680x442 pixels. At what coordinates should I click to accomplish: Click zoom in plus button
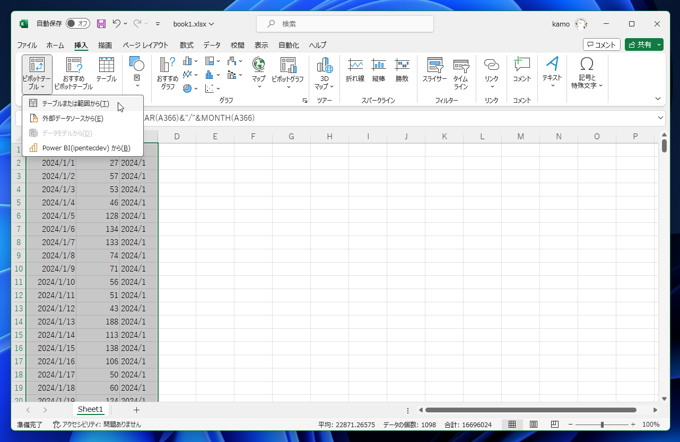tap(633, 424)
